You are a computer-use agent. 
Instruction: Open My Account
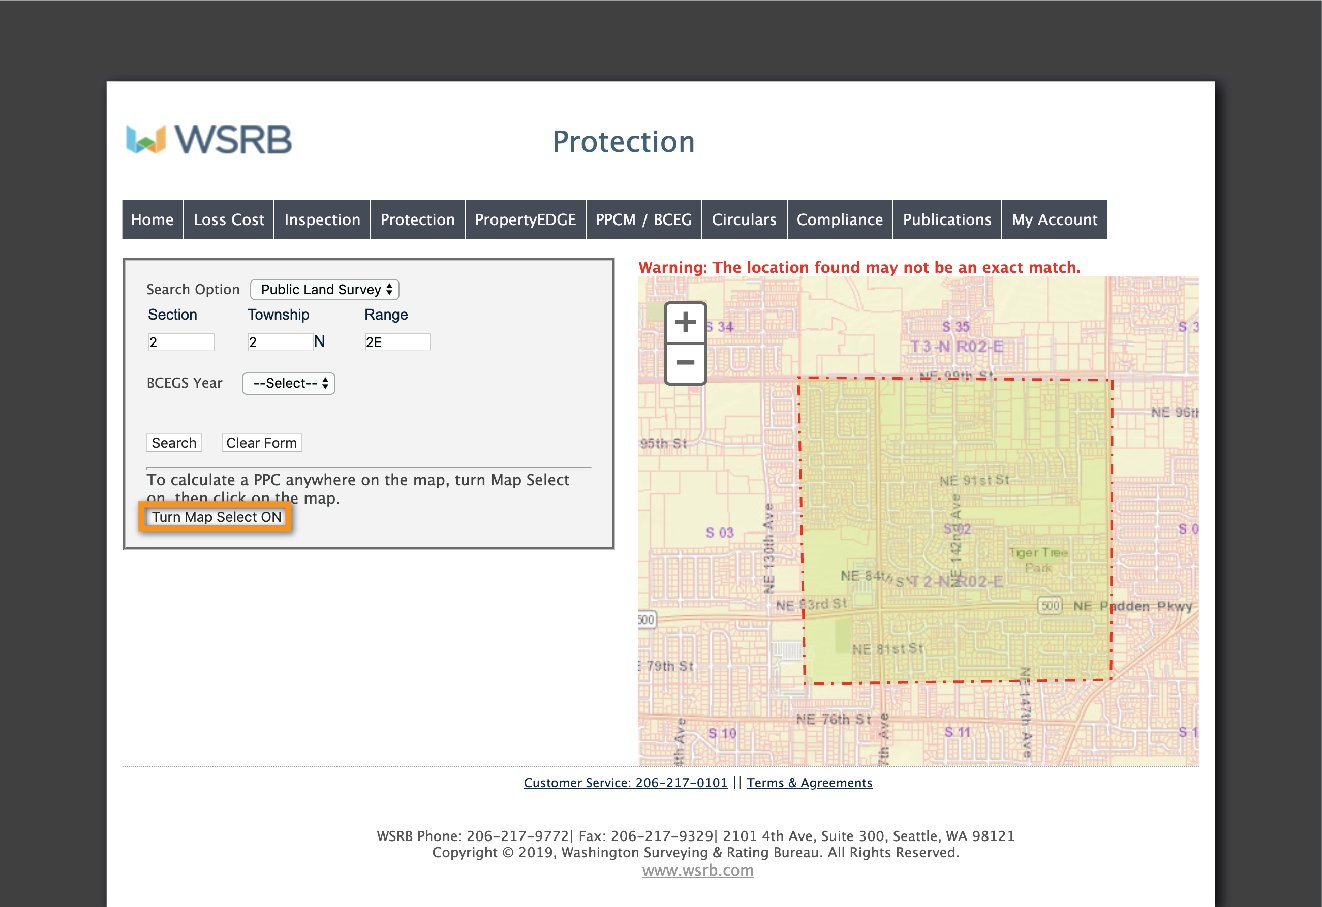(x=1054, y=220)
